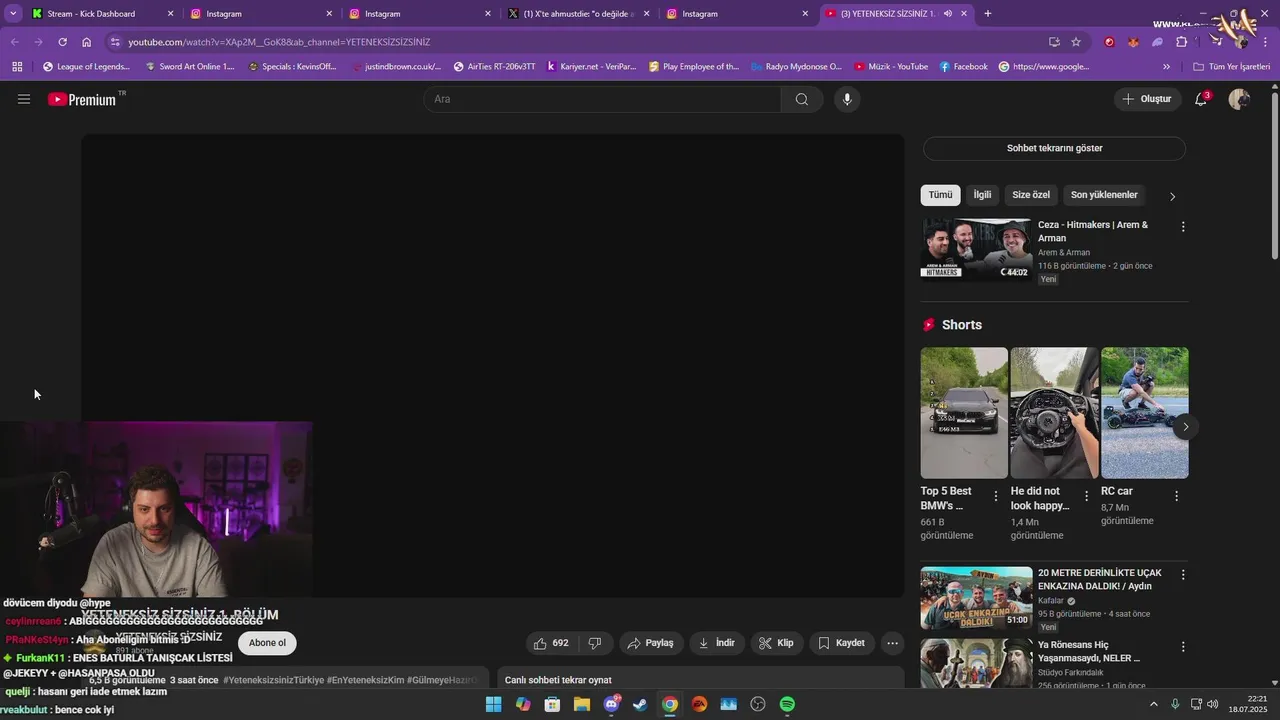The height and width of the screenshot is (720, 1280).
Task: Expand filter chips with right chevron
Action: 1173,196
